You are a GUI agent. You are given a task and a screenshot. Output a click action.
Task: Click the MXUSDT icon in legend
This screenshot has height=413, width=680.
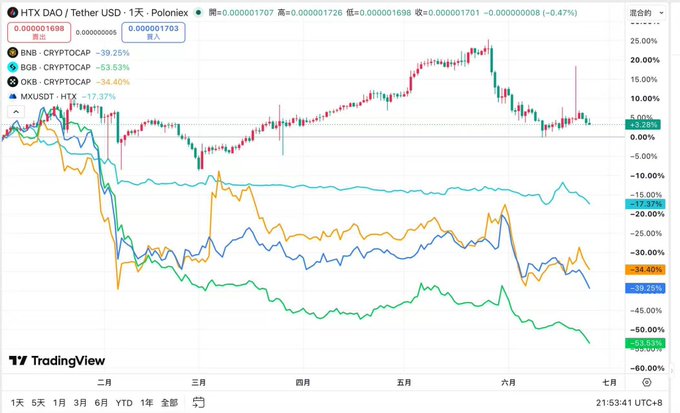click(x=13, y=96)
